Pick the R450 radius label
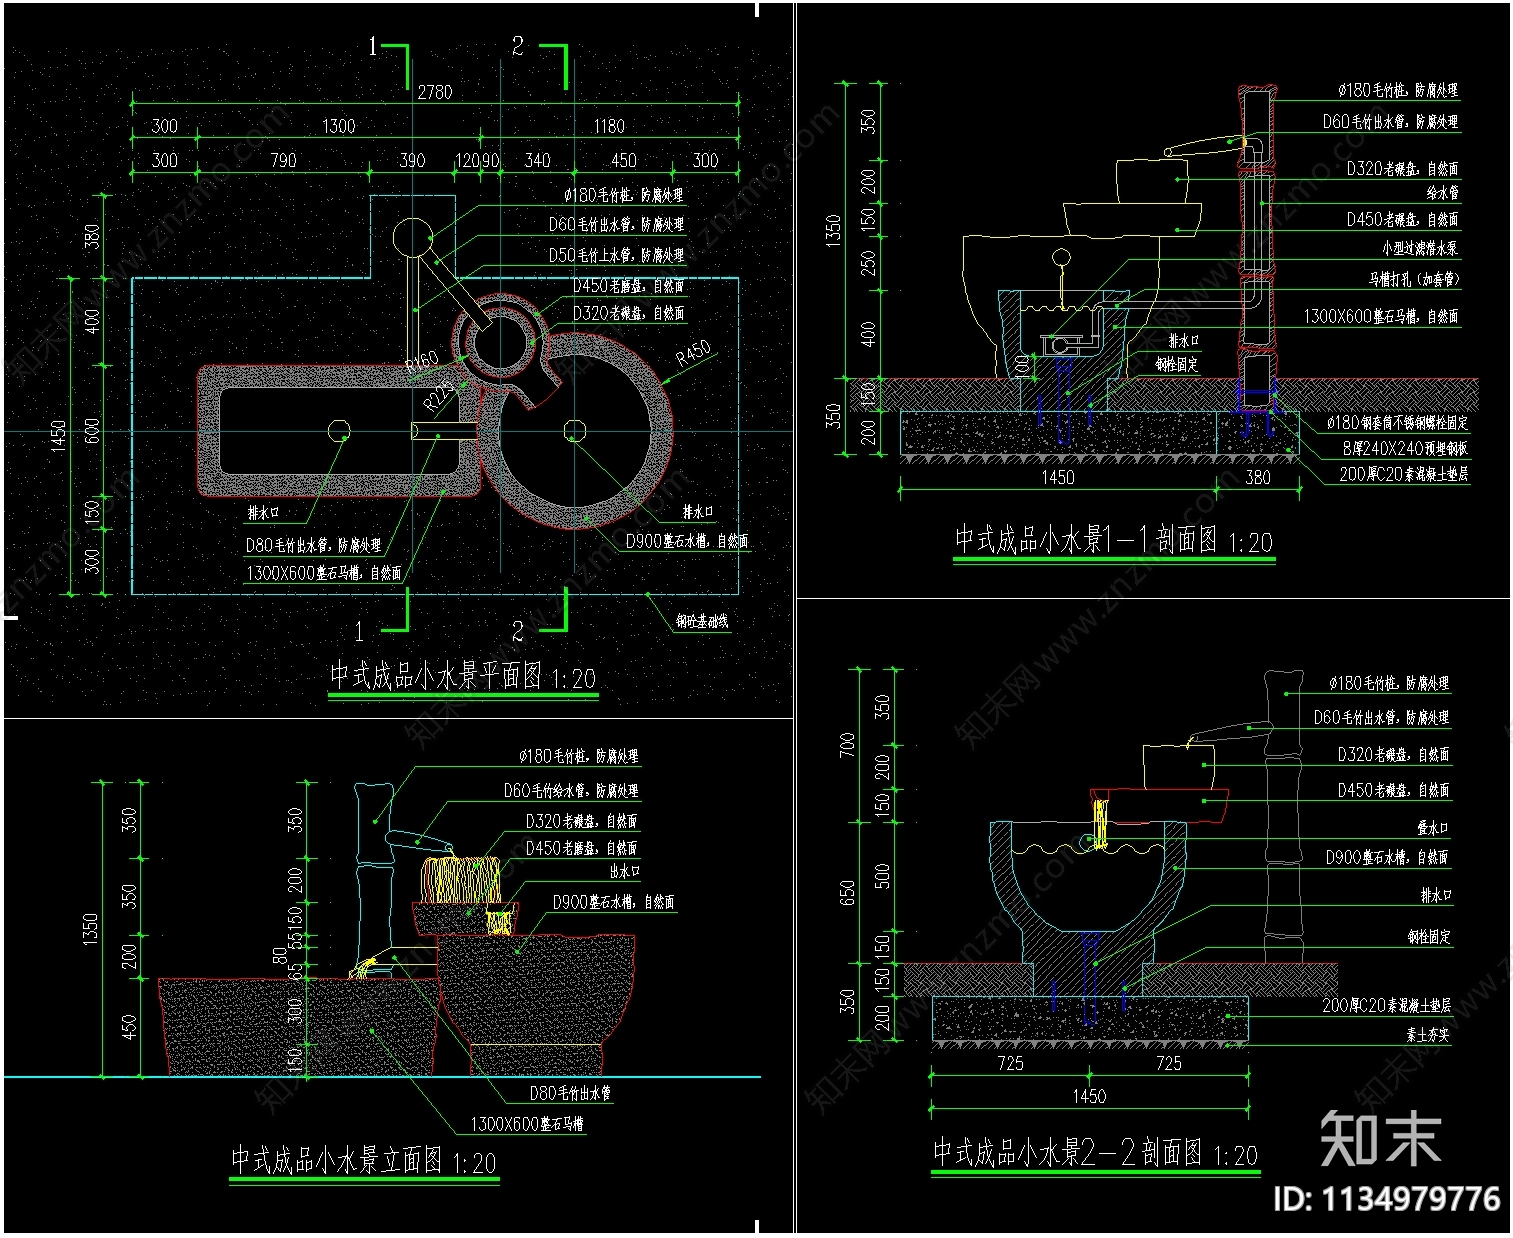 (693, 352)
